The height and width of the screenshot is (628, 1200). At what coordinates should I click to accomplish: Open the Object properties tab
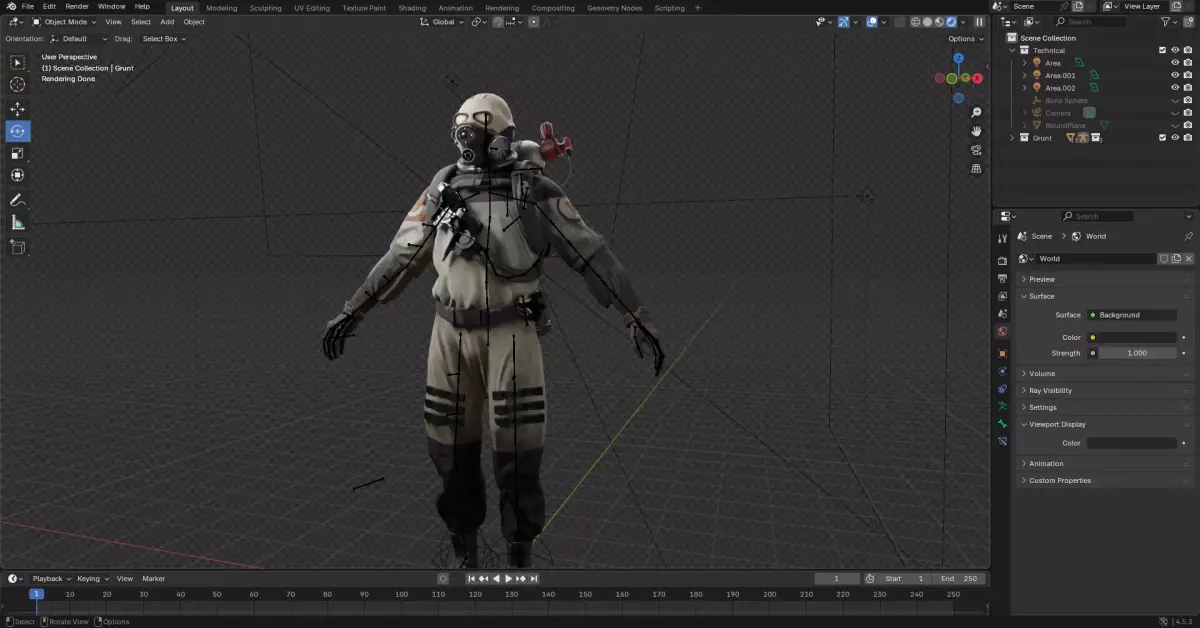(1002, 353)
